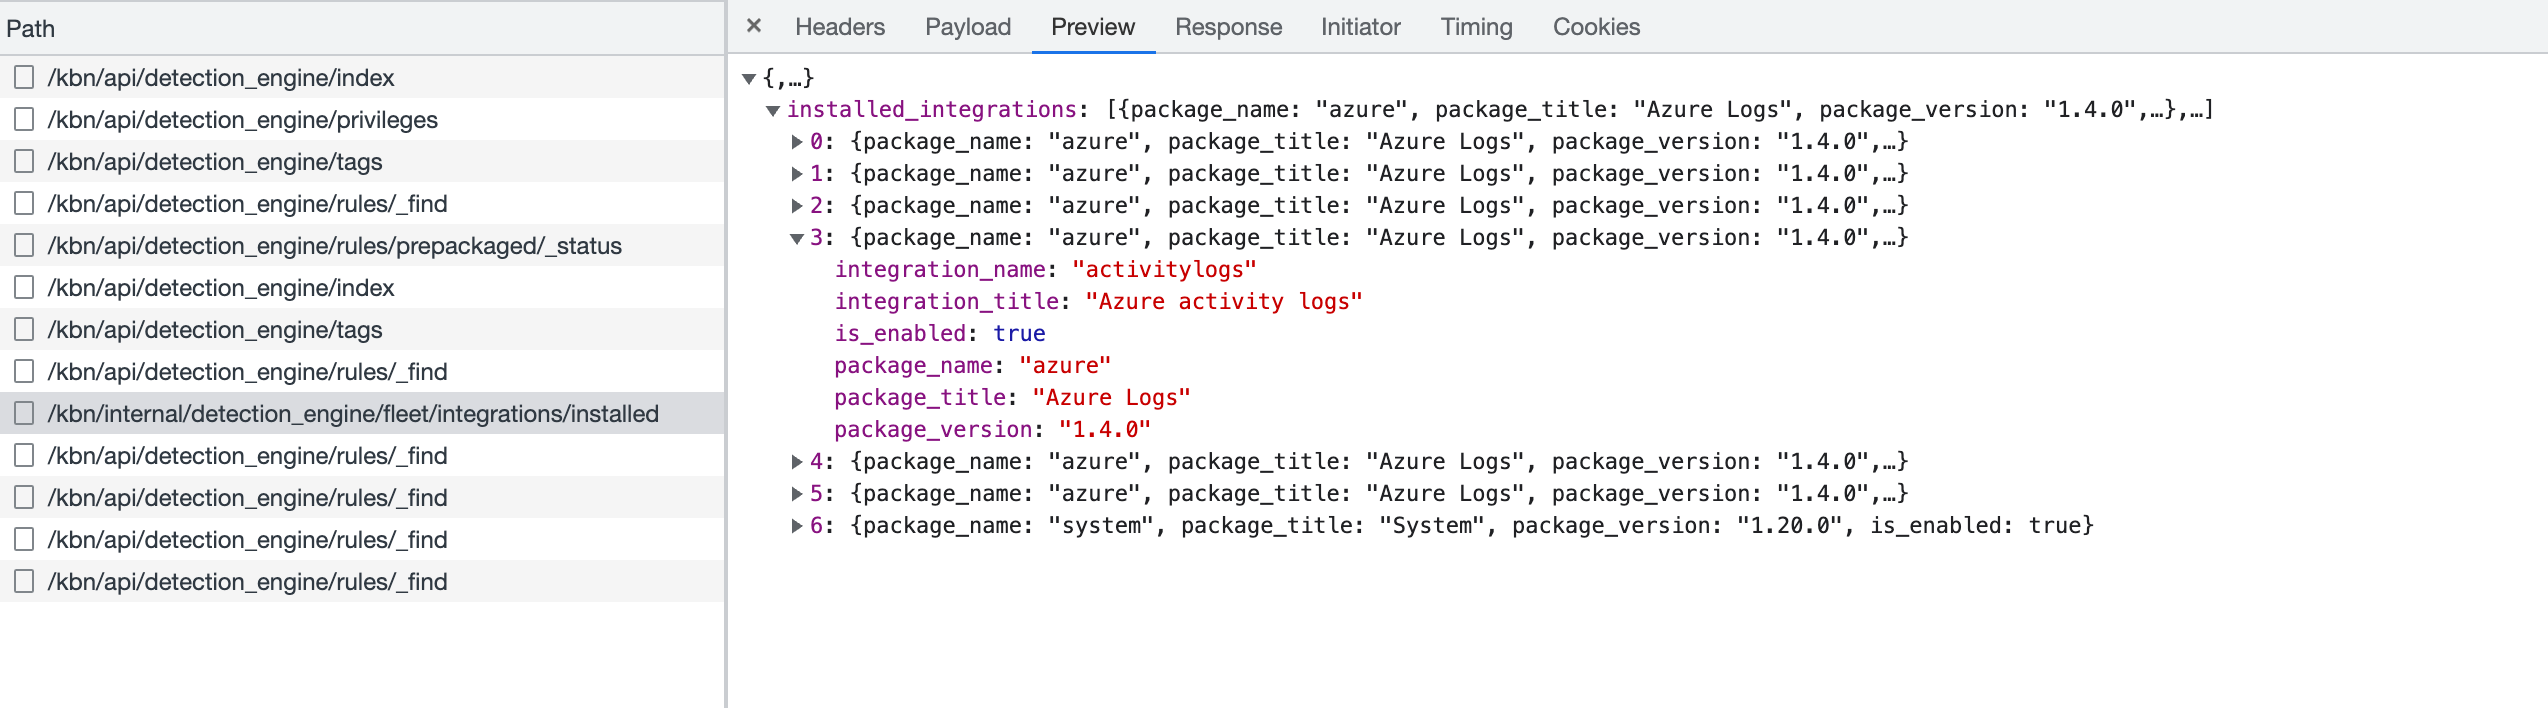
Task: Open the rules/_find request details
Action: click(x=246, y=203)
